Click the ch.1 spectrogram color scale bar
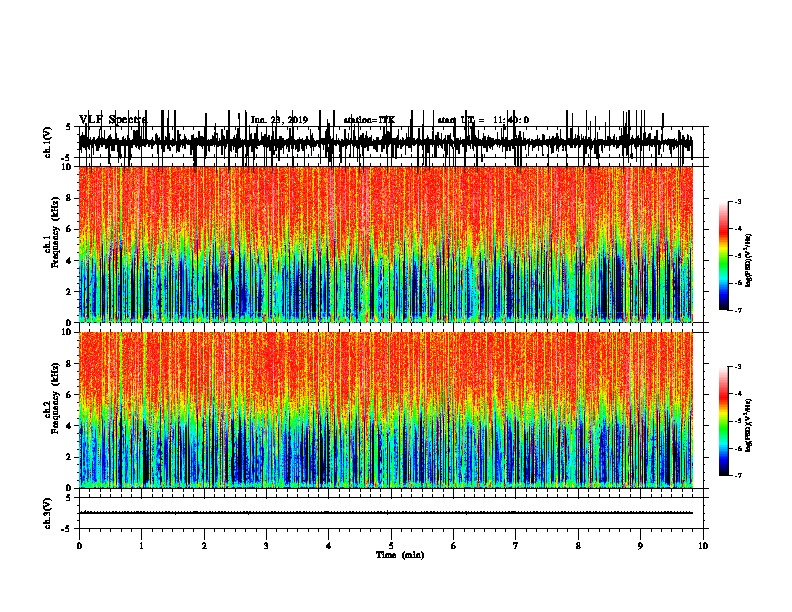The image size is (792, 612). [724, 255]
